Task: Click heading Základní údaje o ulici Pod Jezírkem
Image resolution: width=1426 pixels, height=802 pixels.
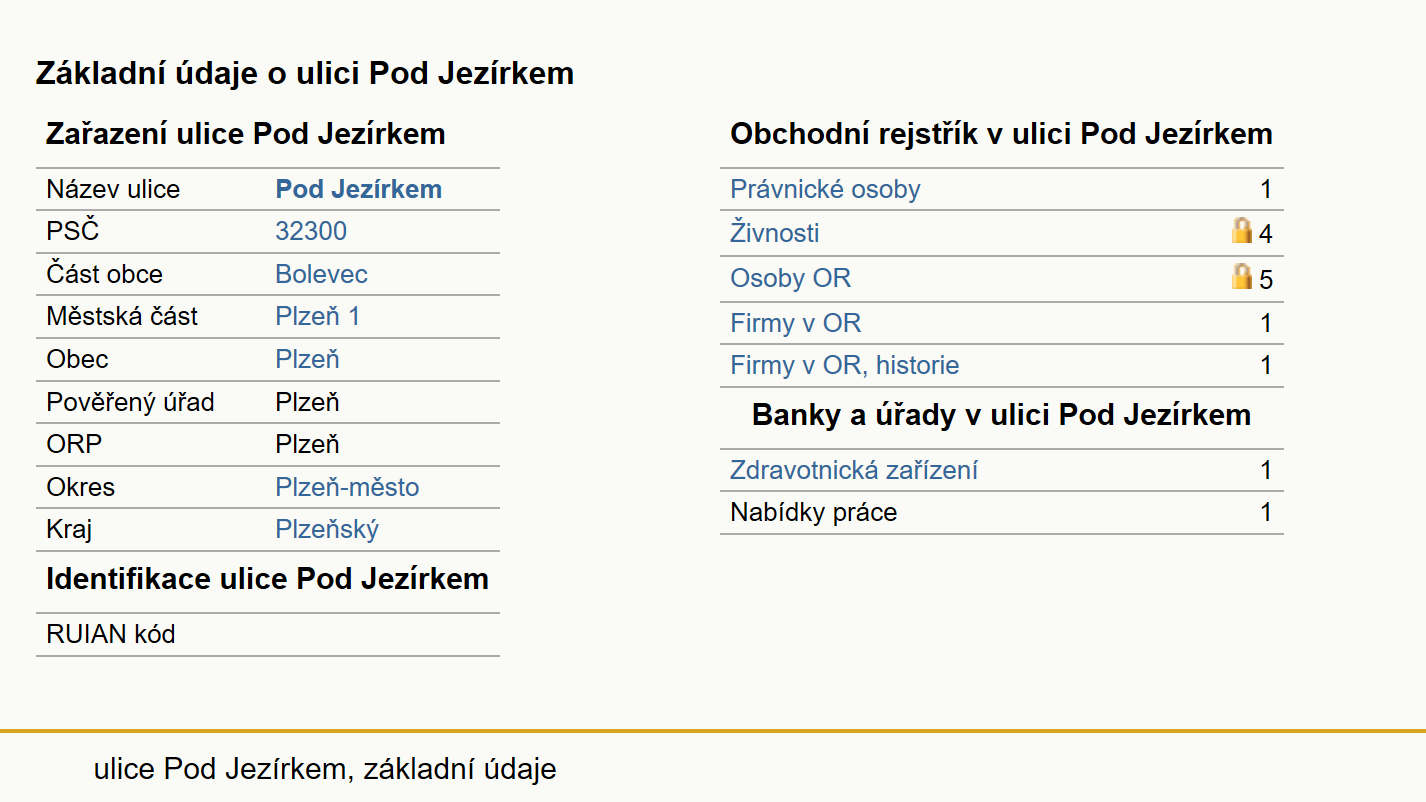Action: point(305,73)
